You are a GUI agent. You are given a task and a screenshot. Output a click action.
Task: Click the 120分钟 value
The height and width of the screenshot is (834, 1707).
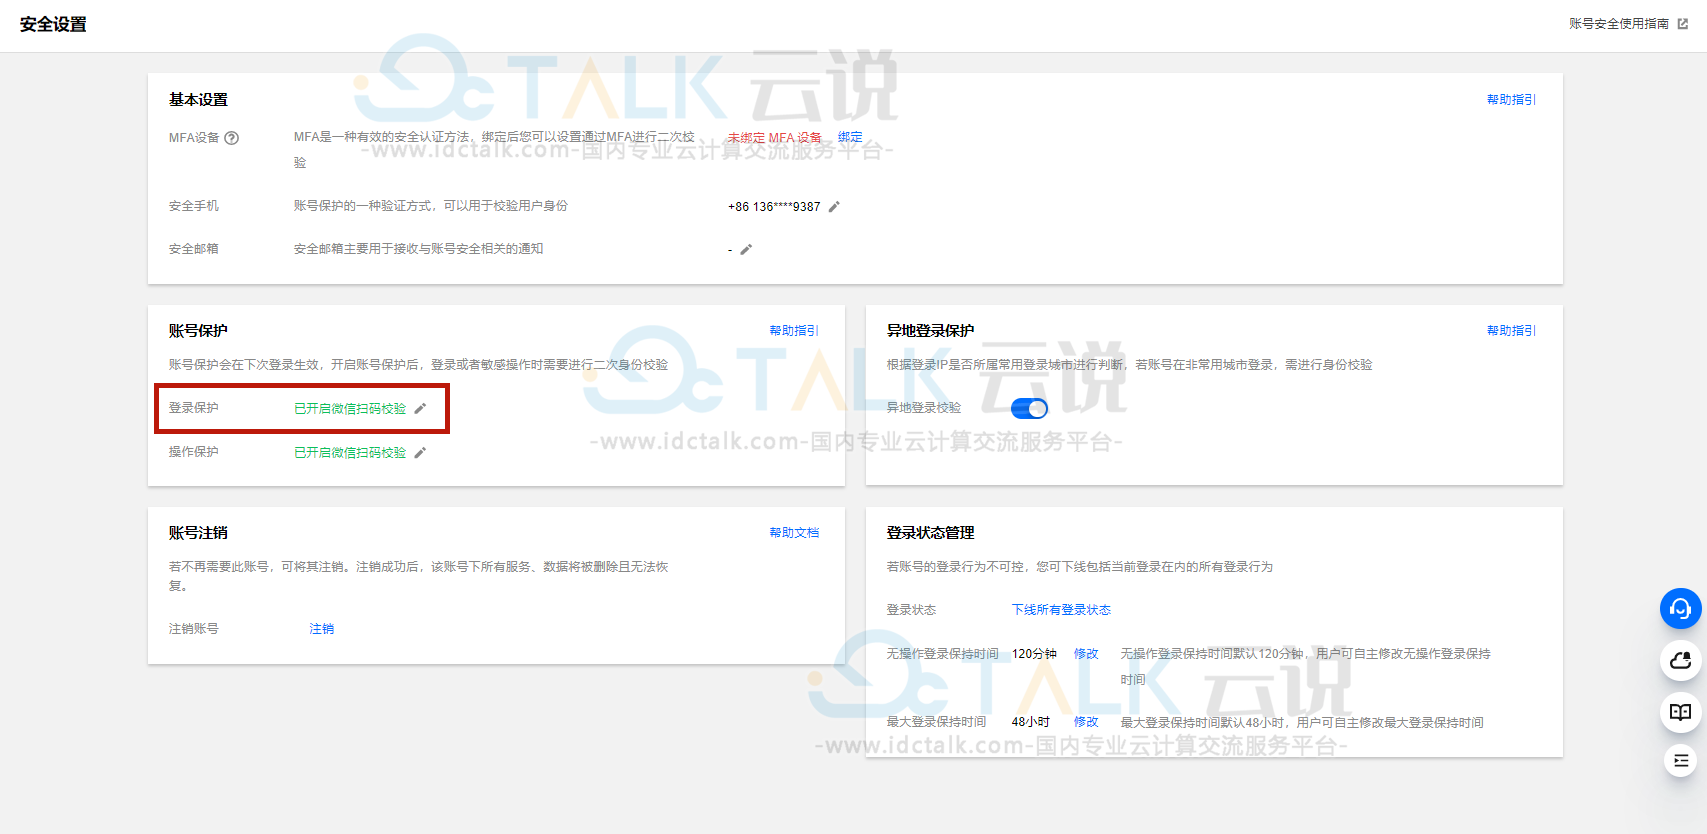(x=1034, y=654)
